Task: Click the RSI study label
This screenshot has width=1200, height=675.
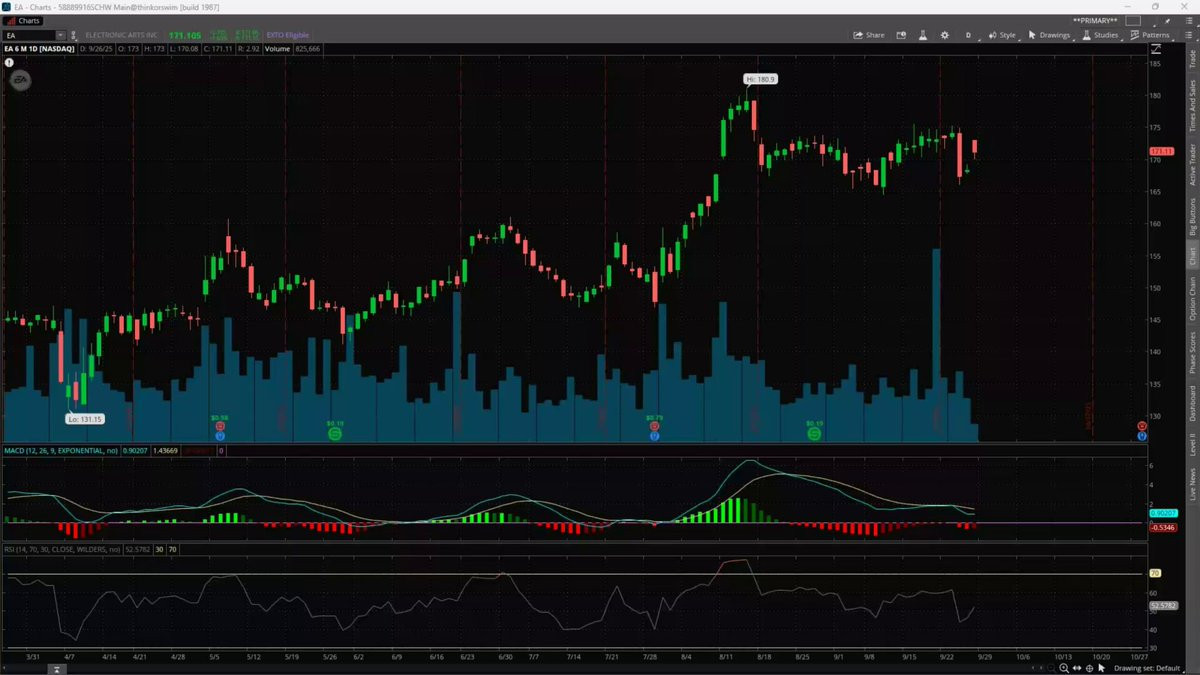Action: click(62, 549)
